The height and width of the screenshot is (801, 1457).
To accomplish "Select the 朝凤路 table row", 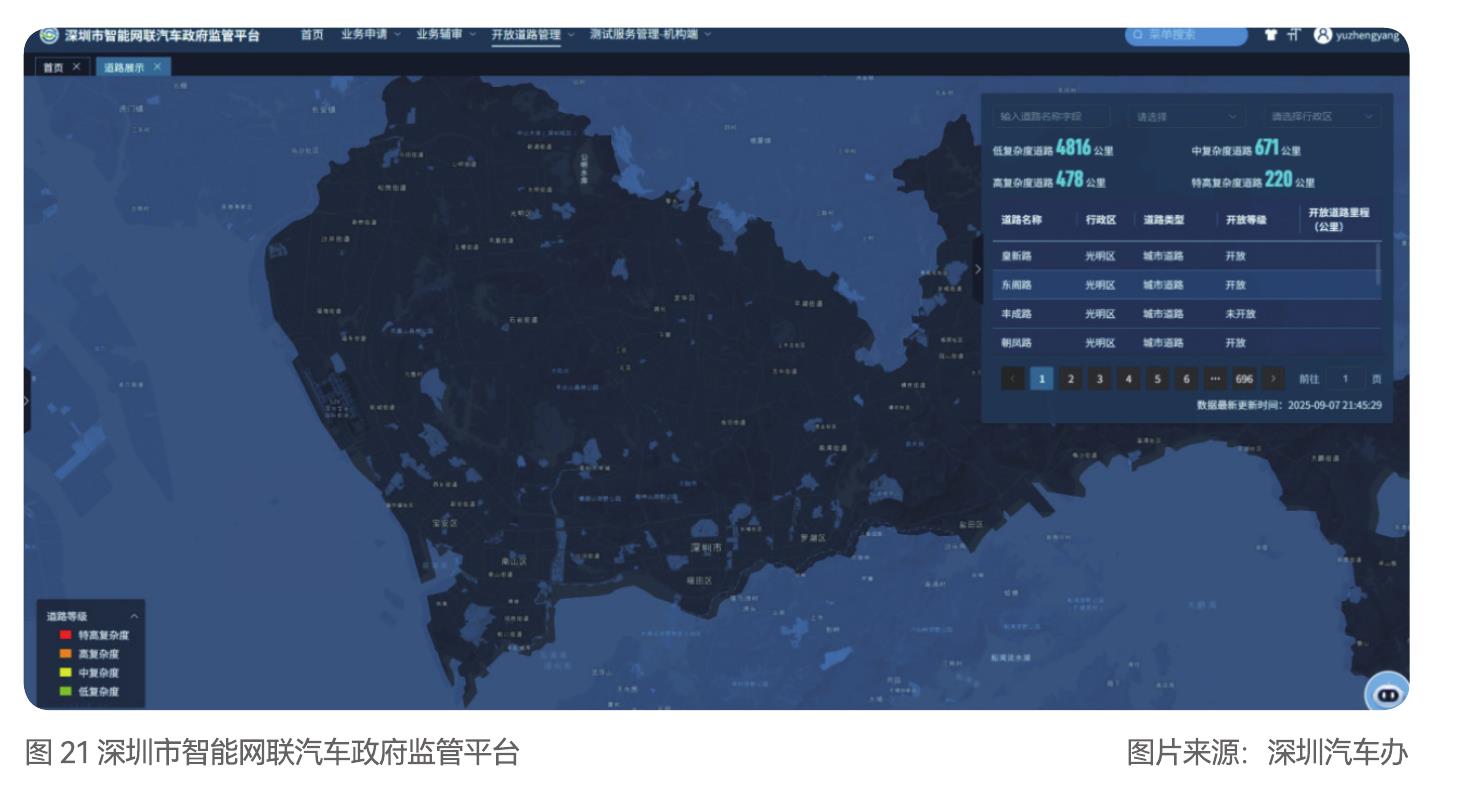I will point(1185,342).
